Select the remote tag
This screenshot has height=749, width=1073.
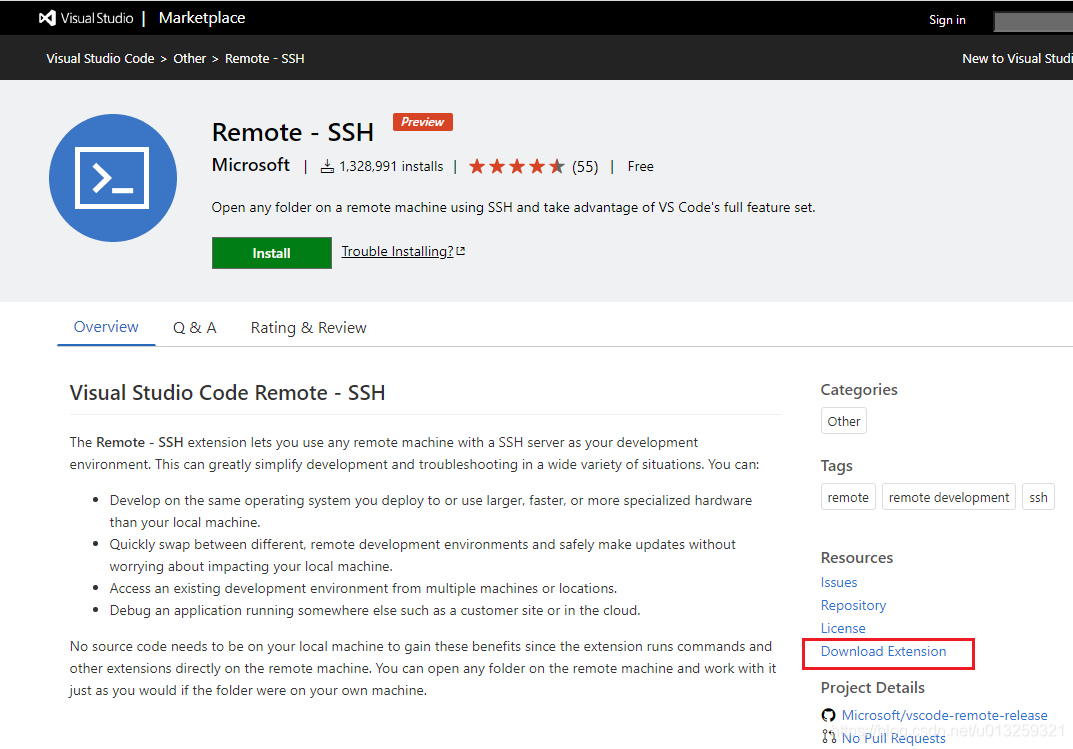[x=848, y=497]
